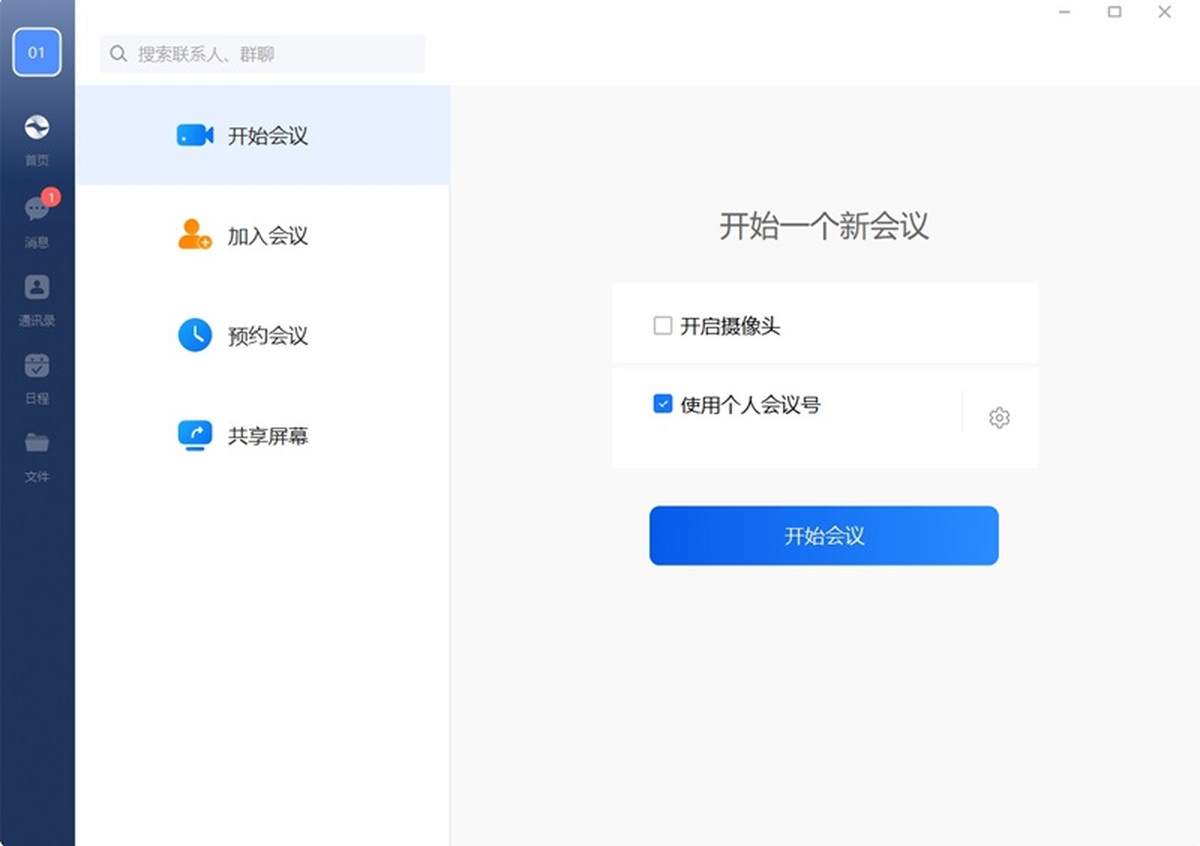This screenshot has width=1200, height=846.
Task: Click the blue clock schedule icon
Action: [195, 335]
